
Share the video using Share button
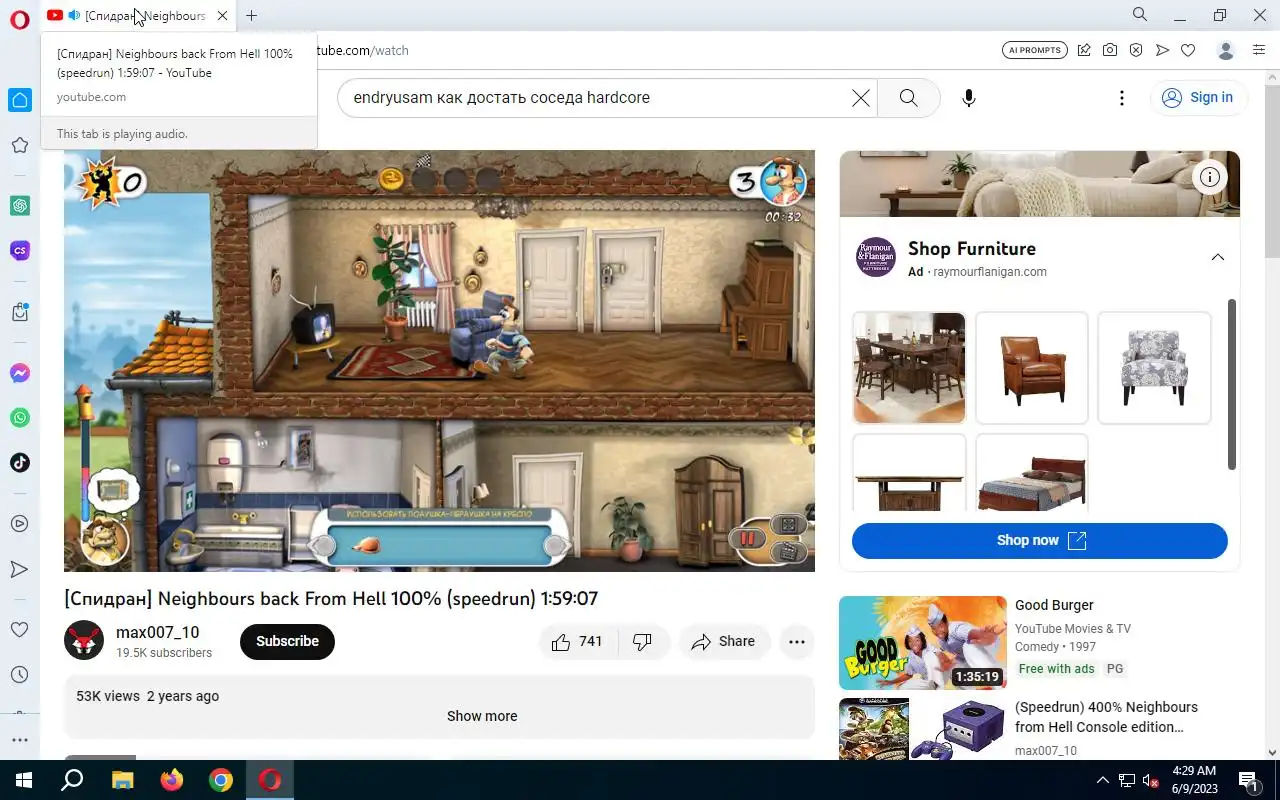[724, 641]
